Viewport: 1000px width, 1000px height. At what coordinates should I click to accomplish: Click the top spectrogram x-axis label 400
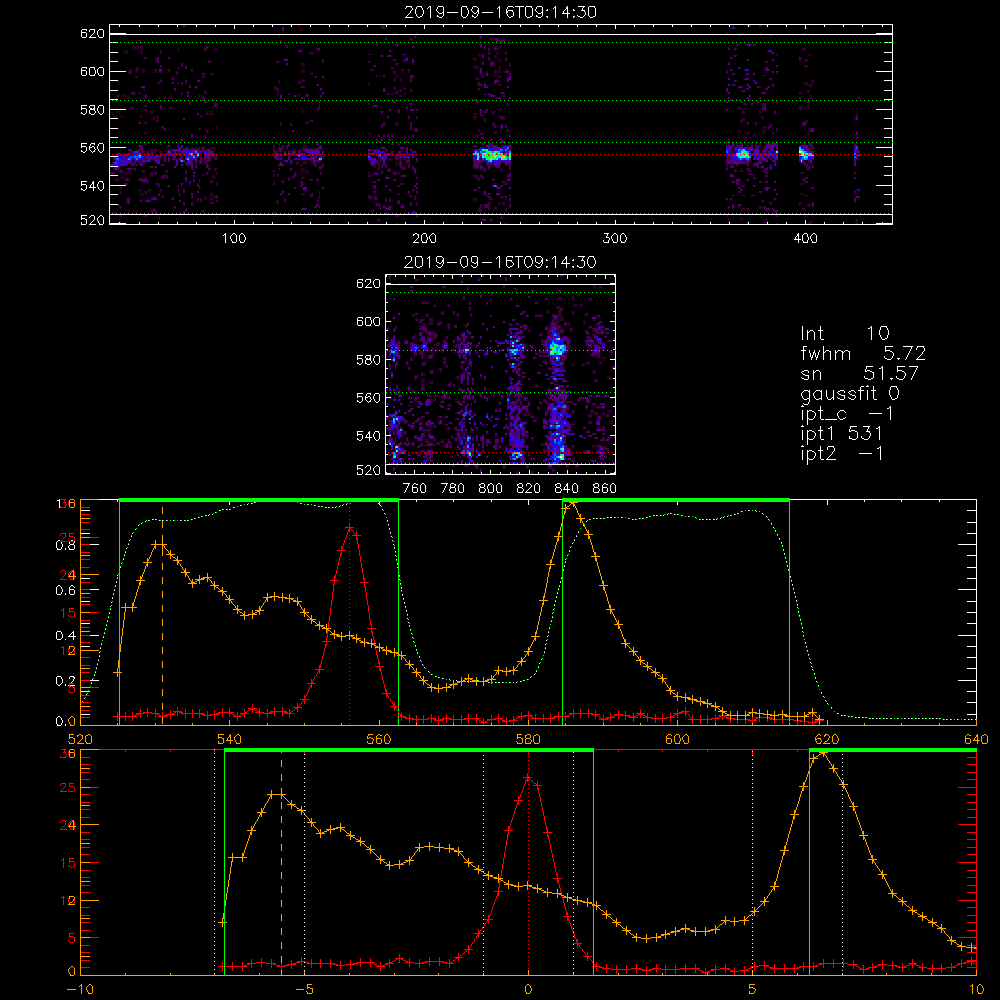point(805,239)
